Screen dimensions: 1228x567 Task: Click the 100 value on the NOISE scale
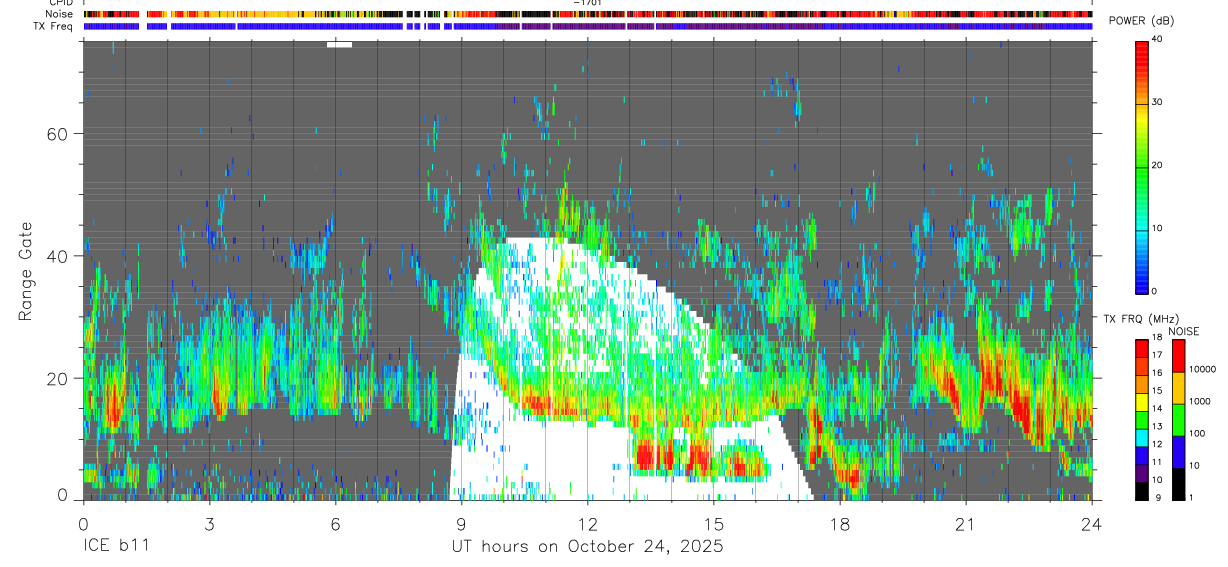click(1195, 433)
